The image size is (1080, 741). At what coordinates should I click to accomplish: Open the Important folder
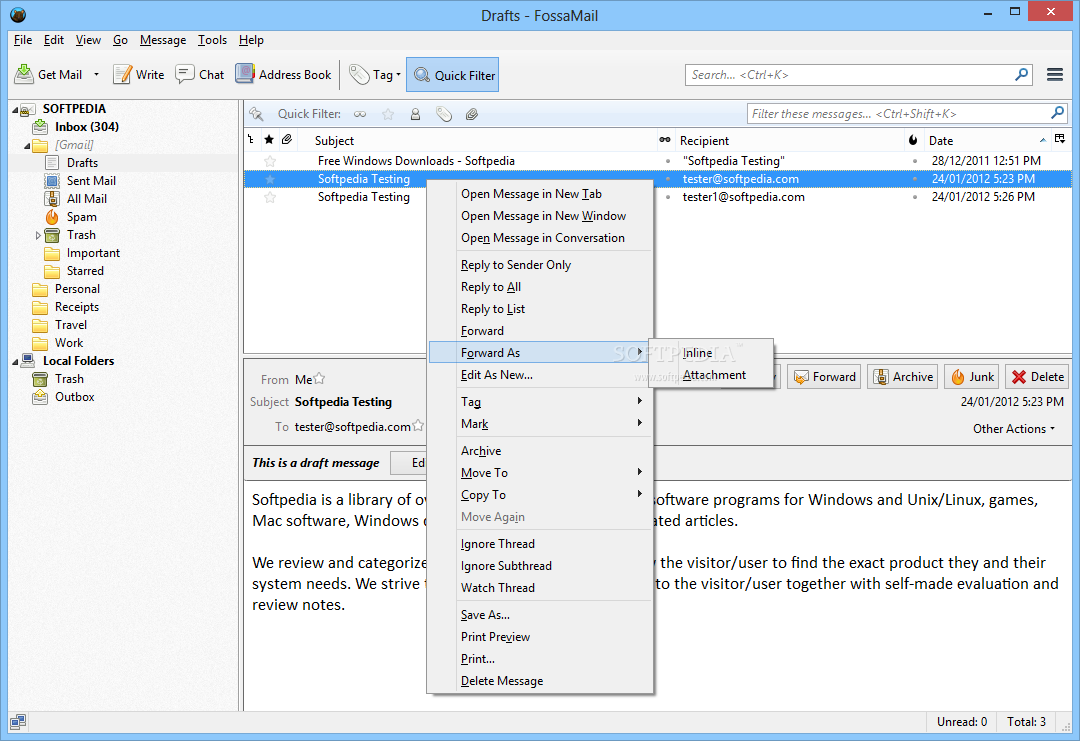point(93,253)
